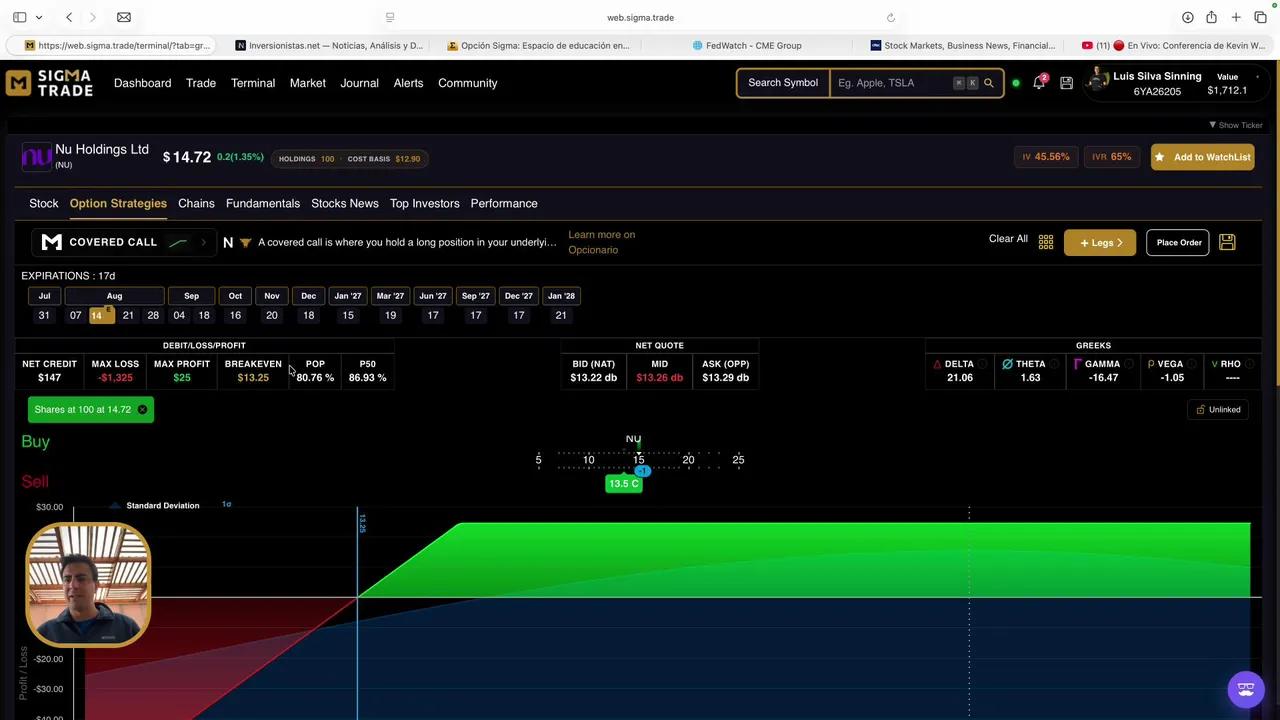Expand the Legs menu
This screenshot has height=720, width=1280.
pos(1100,242)
